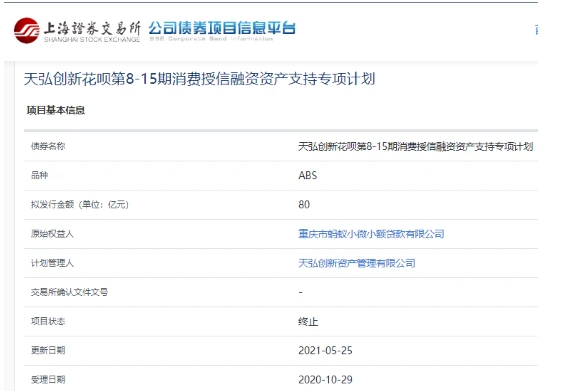Select the date 2020-10-29
The image size is (562, 391).
[x=325, y=380]
